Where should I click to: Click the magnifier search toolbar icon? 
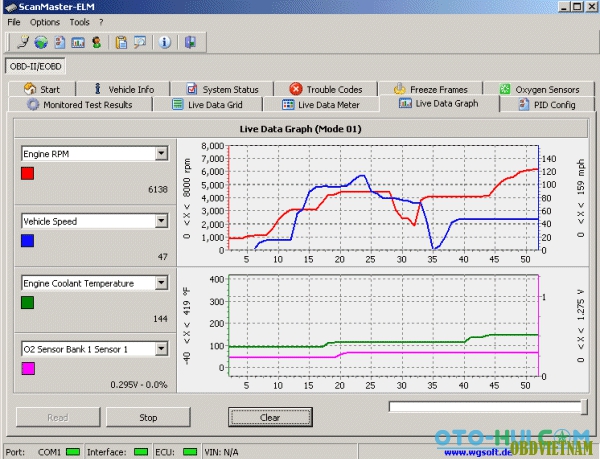click(140, 42)
